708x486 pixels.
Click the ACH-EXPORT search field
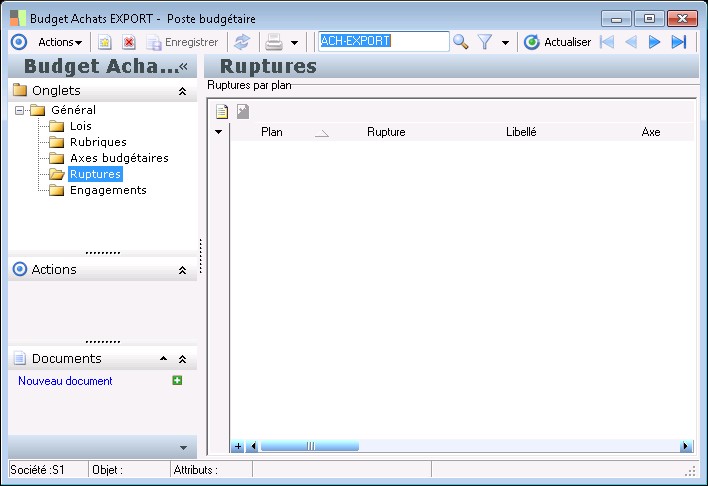click(384, 41)
